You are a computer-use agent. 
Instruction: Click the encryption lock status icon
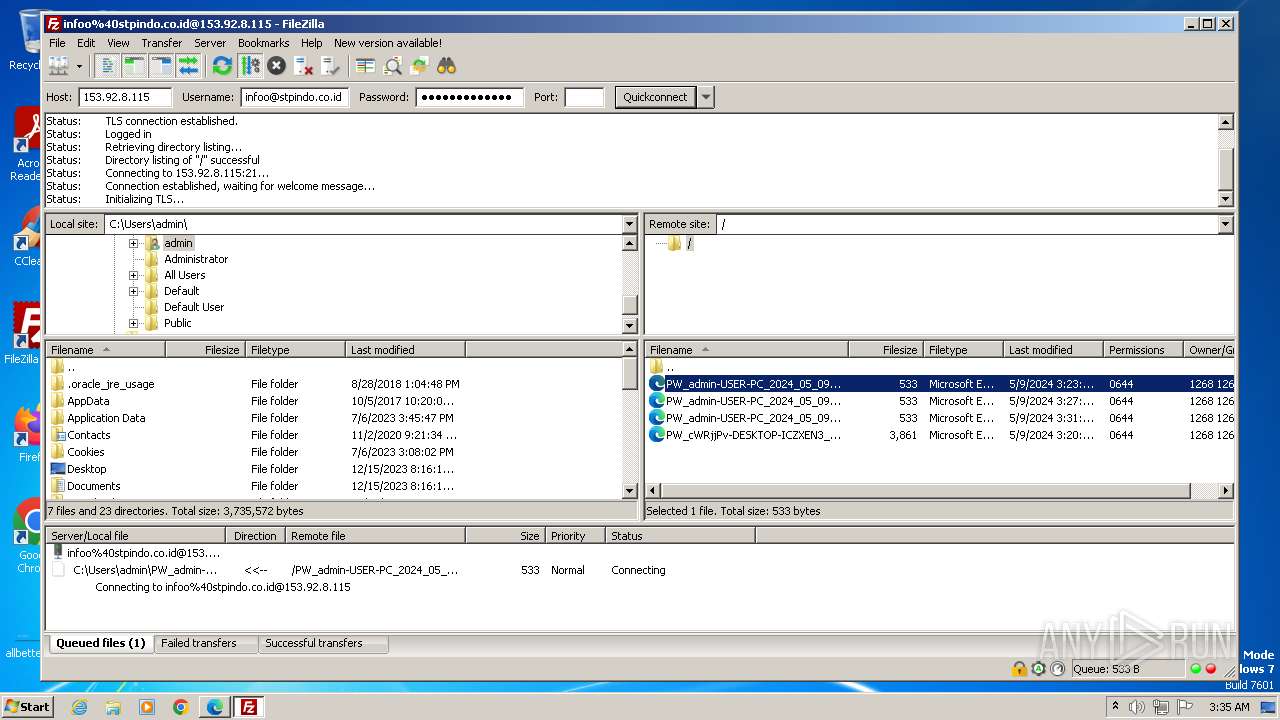(x=1019, y=669)
